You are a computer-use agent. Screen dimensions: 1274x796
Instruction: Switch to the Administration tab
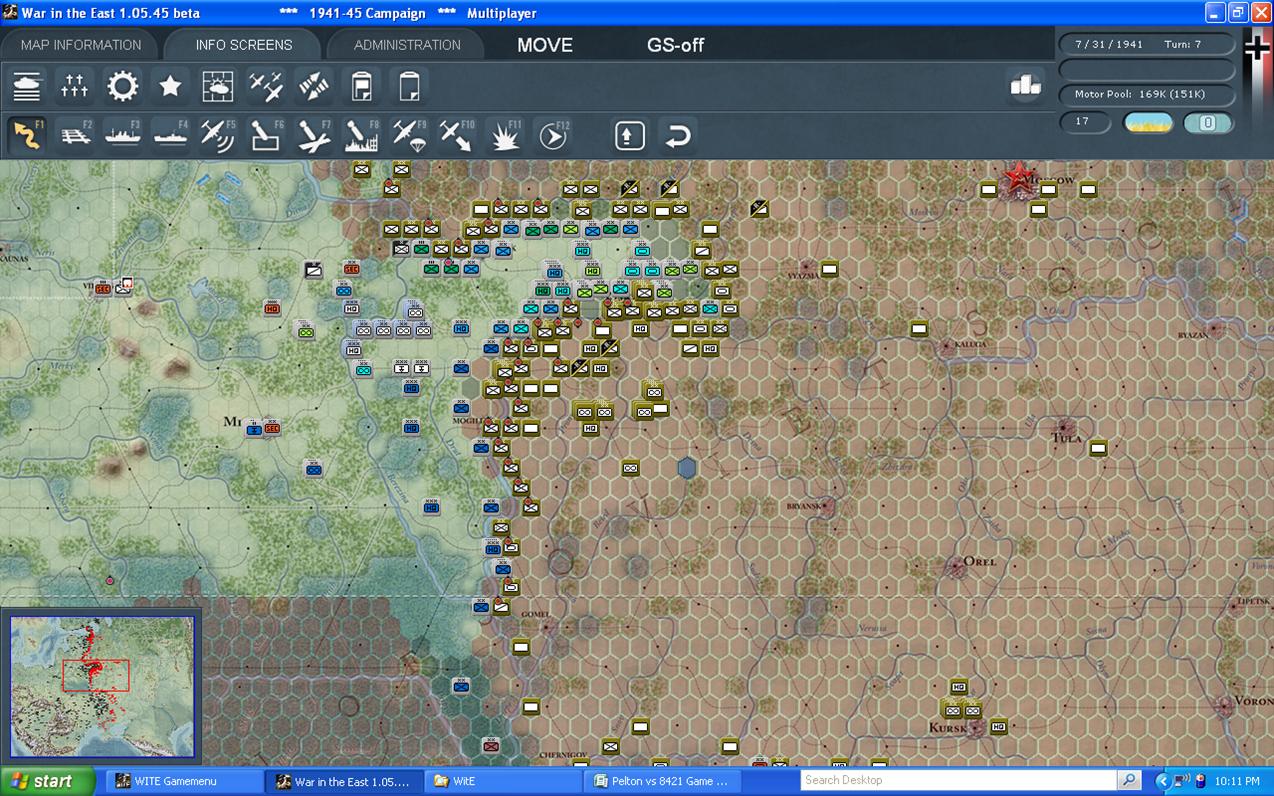407,45
